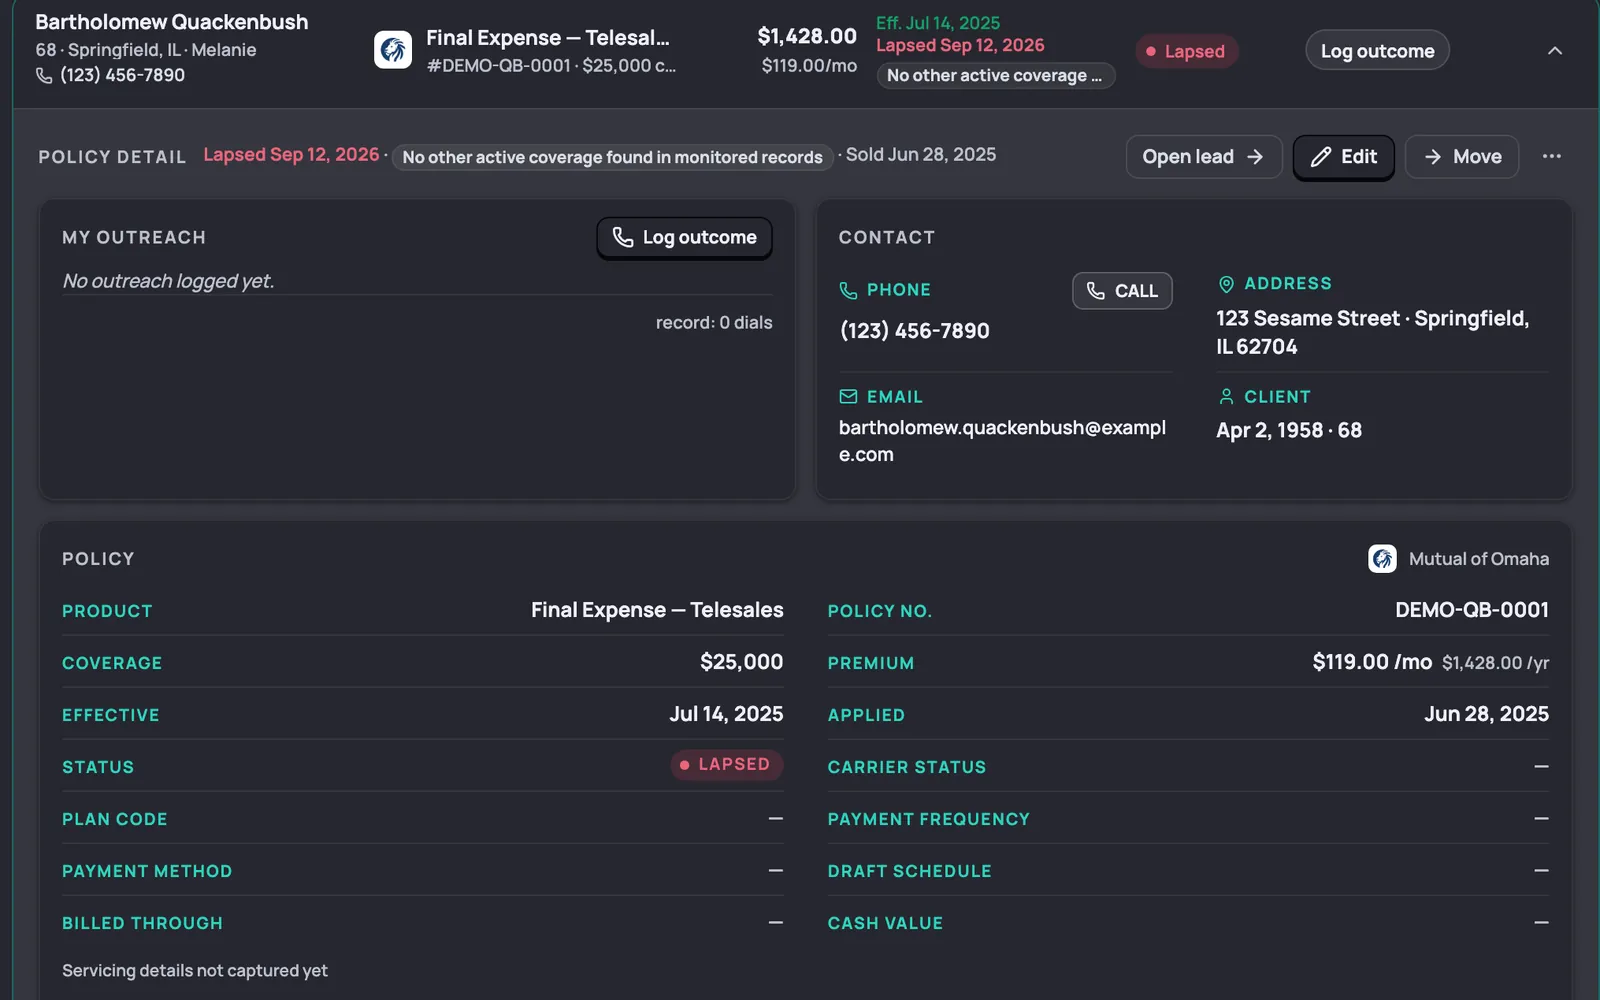
Task: Click the Address pin icon
Action: 1226,284
